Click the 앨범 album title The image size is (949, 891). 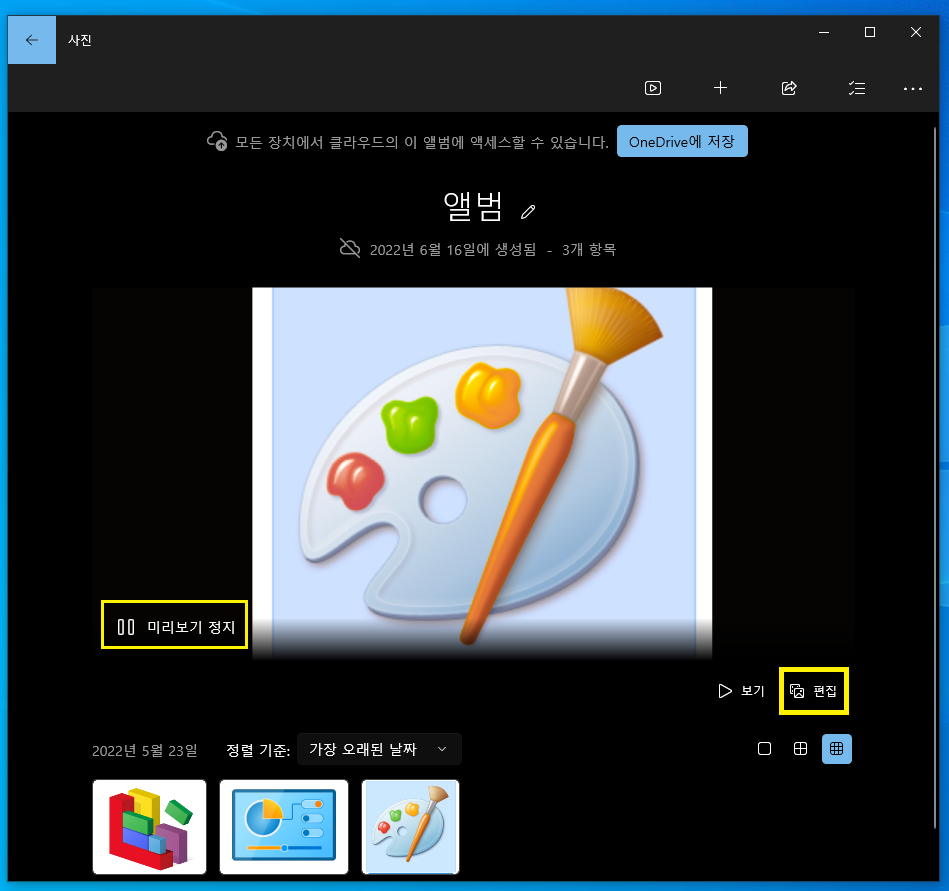473,207
